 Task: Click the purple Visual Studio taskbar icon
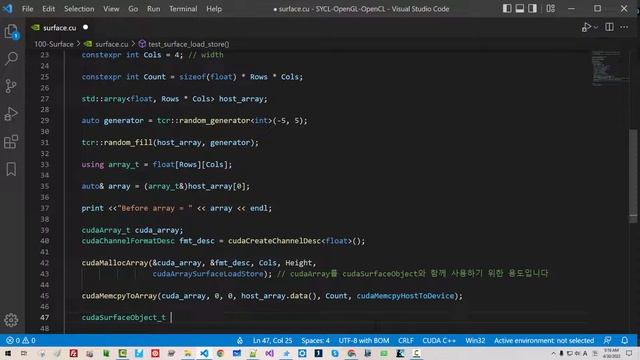pyautogui.click(x=269, y=353)
